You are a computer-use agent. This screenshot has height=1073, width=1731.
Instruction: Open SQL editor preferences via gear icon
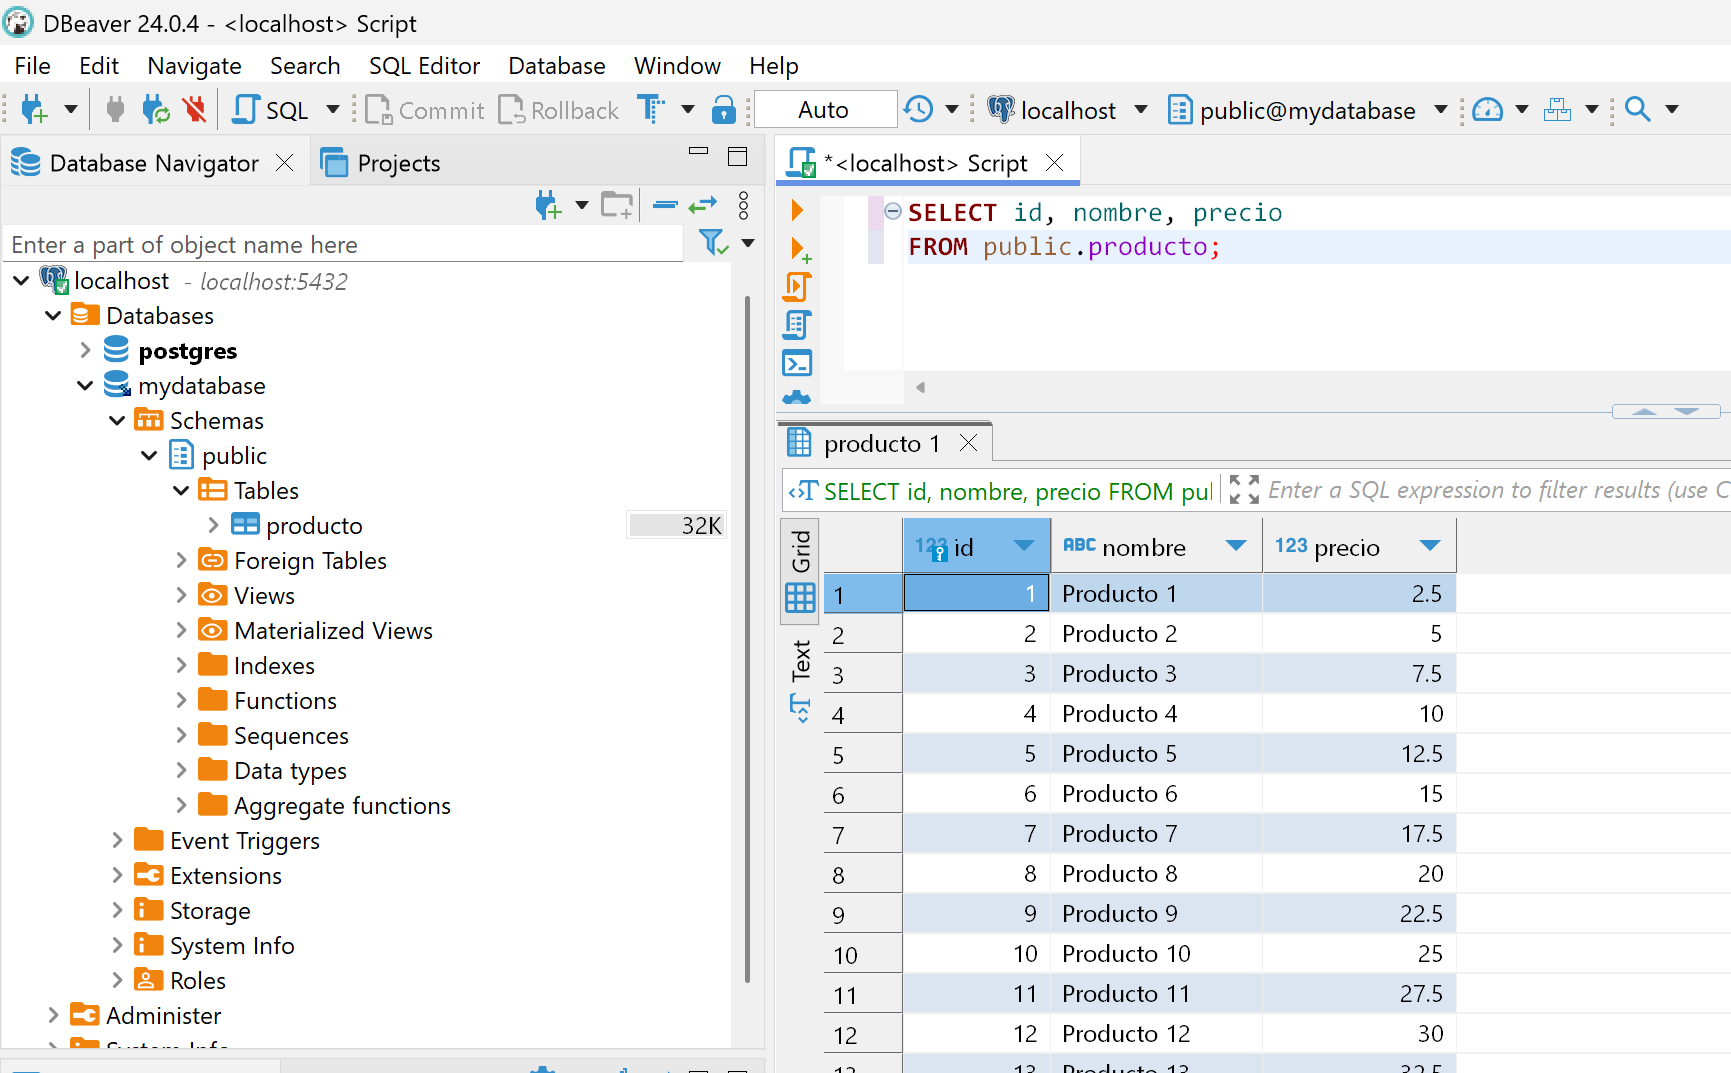(796, 397)
